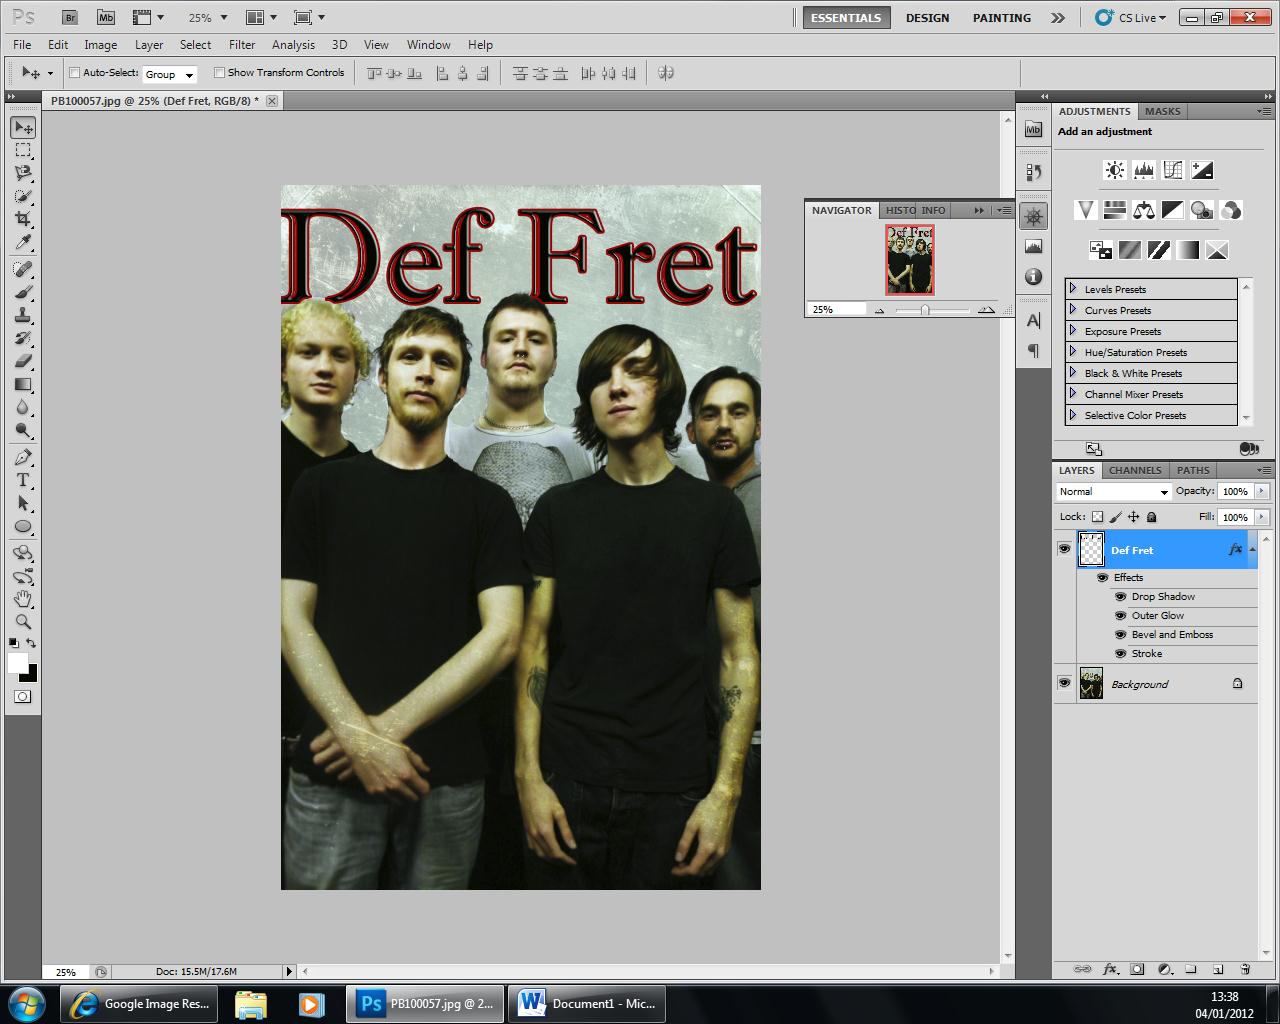Open Internet Explorer Google Image Results taskbar item
This screenshot has width=1280, height=1024.
(139, 1003)
